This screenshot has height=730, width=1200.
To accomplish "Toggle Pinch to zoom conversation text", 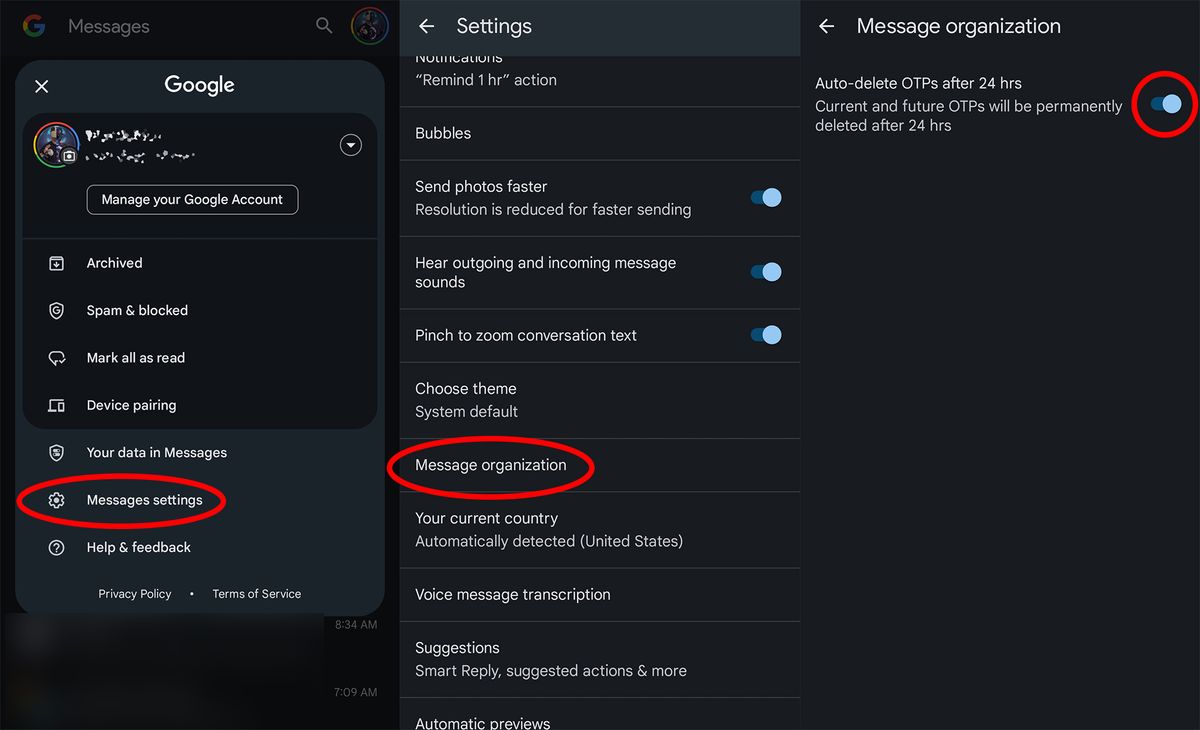I will [x=766, y=336].
